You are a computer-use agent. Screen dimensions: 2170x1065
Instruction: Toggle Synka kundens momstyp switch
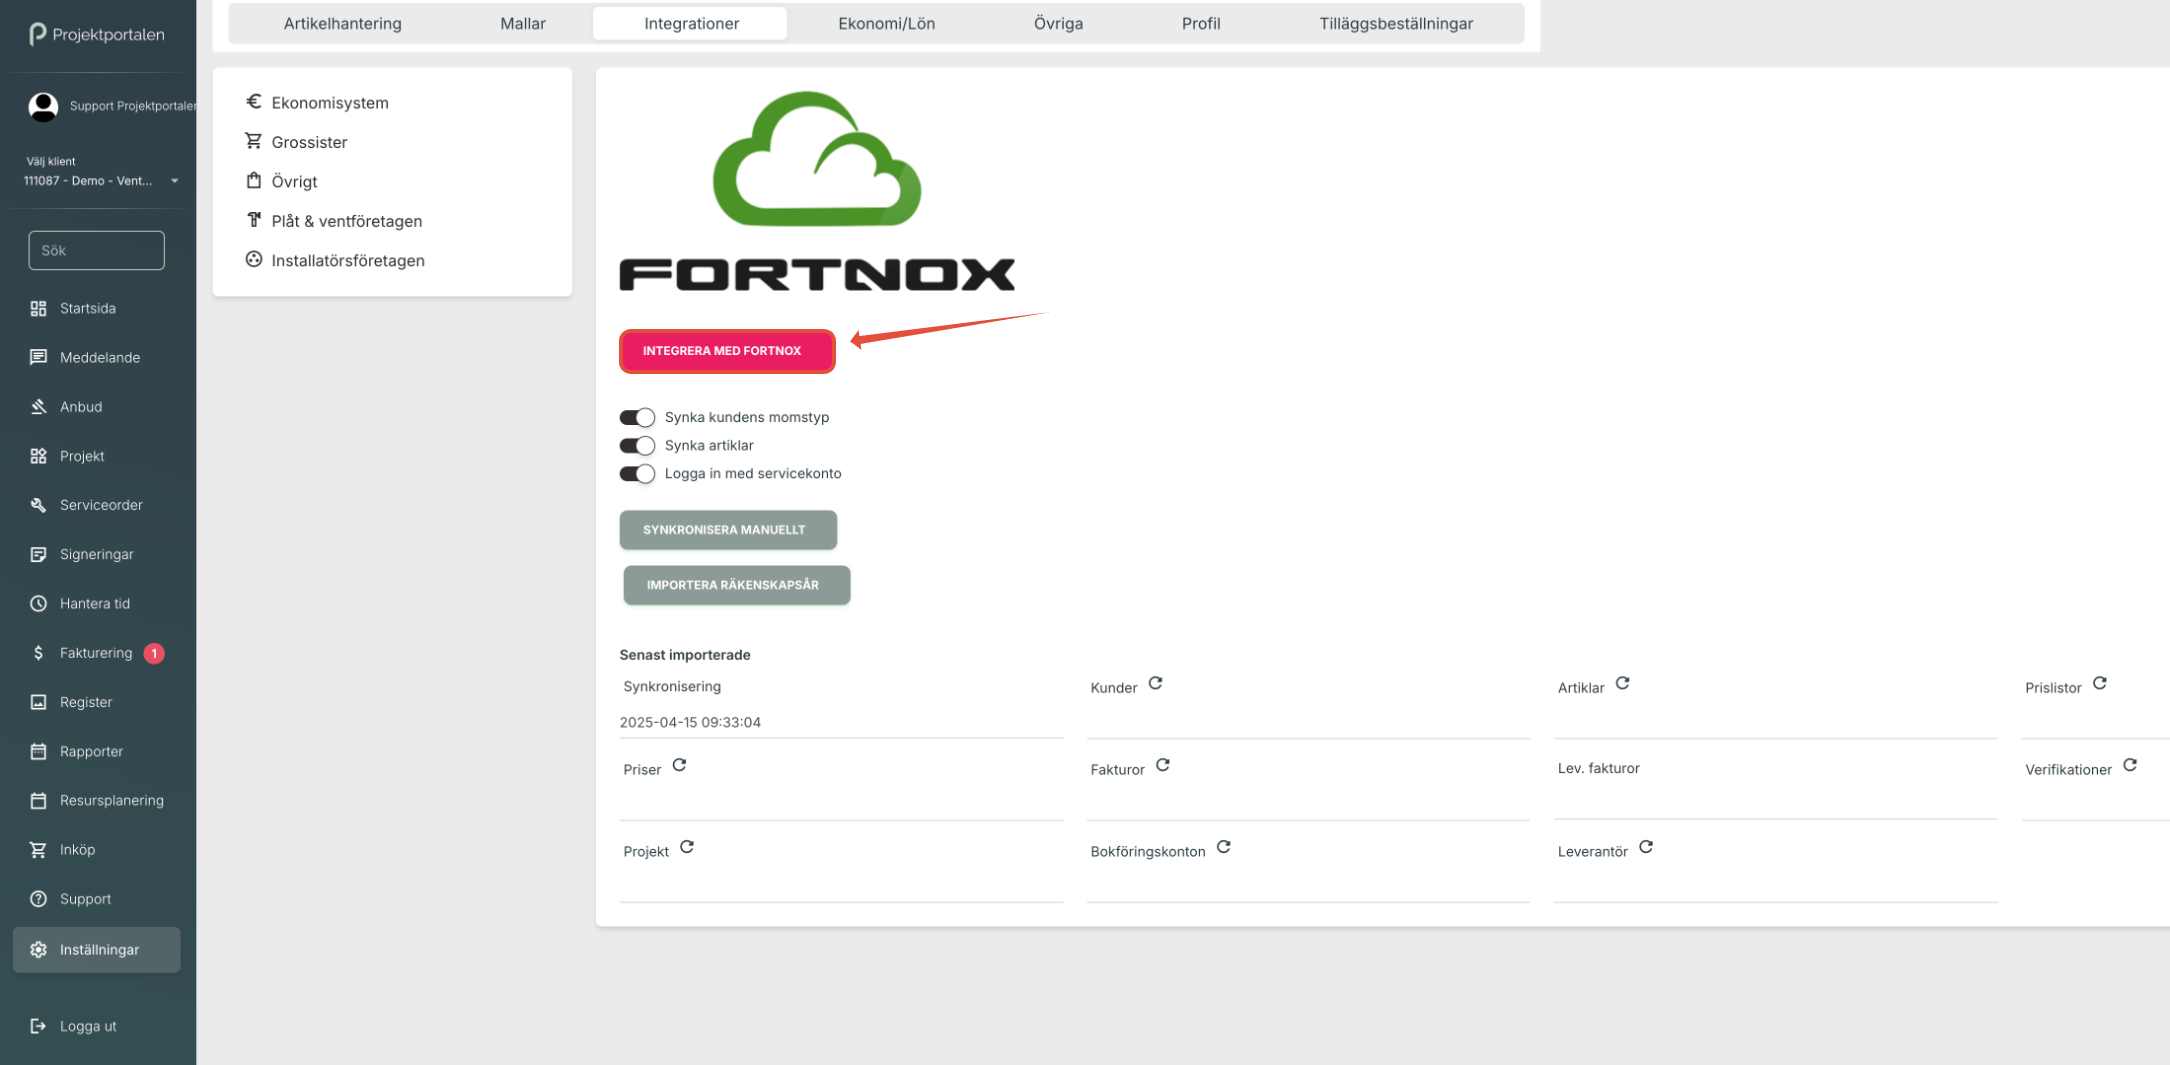tap(637, 417)
